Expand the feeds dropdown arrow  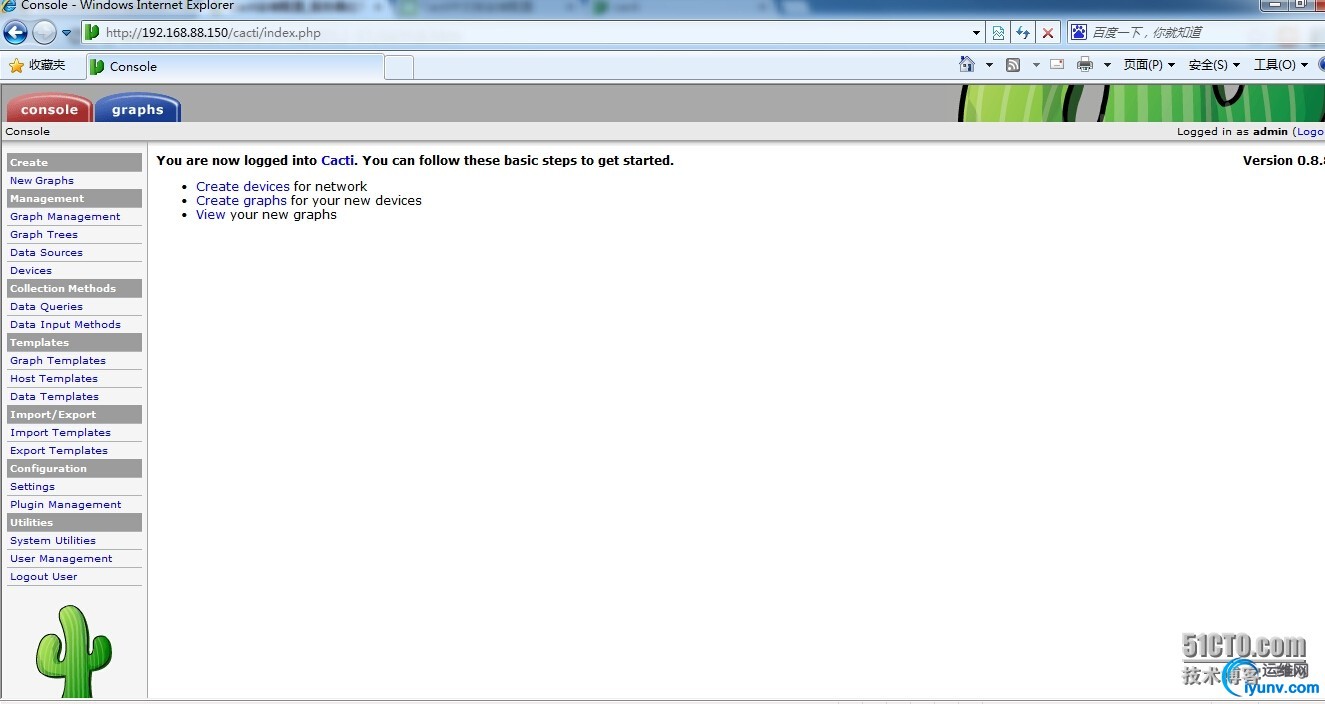click(x=1036, y=65)
